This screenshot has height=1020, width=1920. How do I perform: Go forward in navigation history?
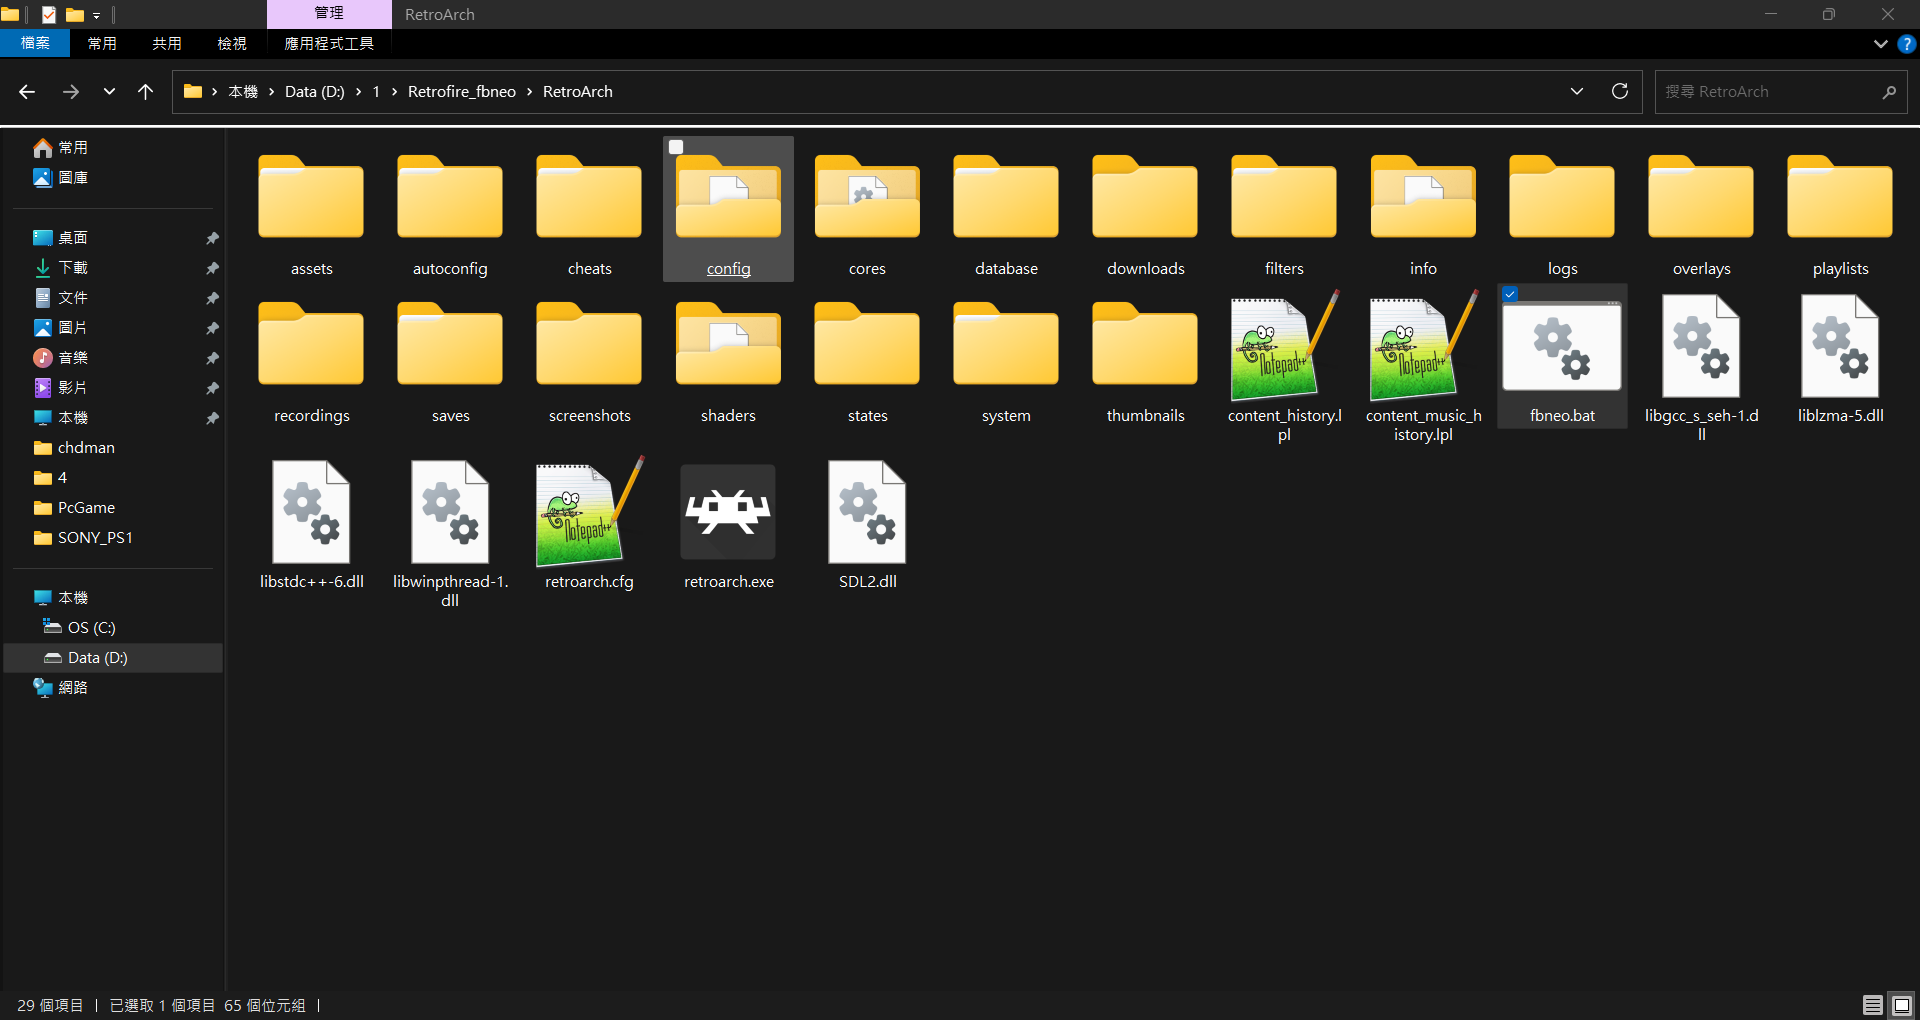pos(70,91)
